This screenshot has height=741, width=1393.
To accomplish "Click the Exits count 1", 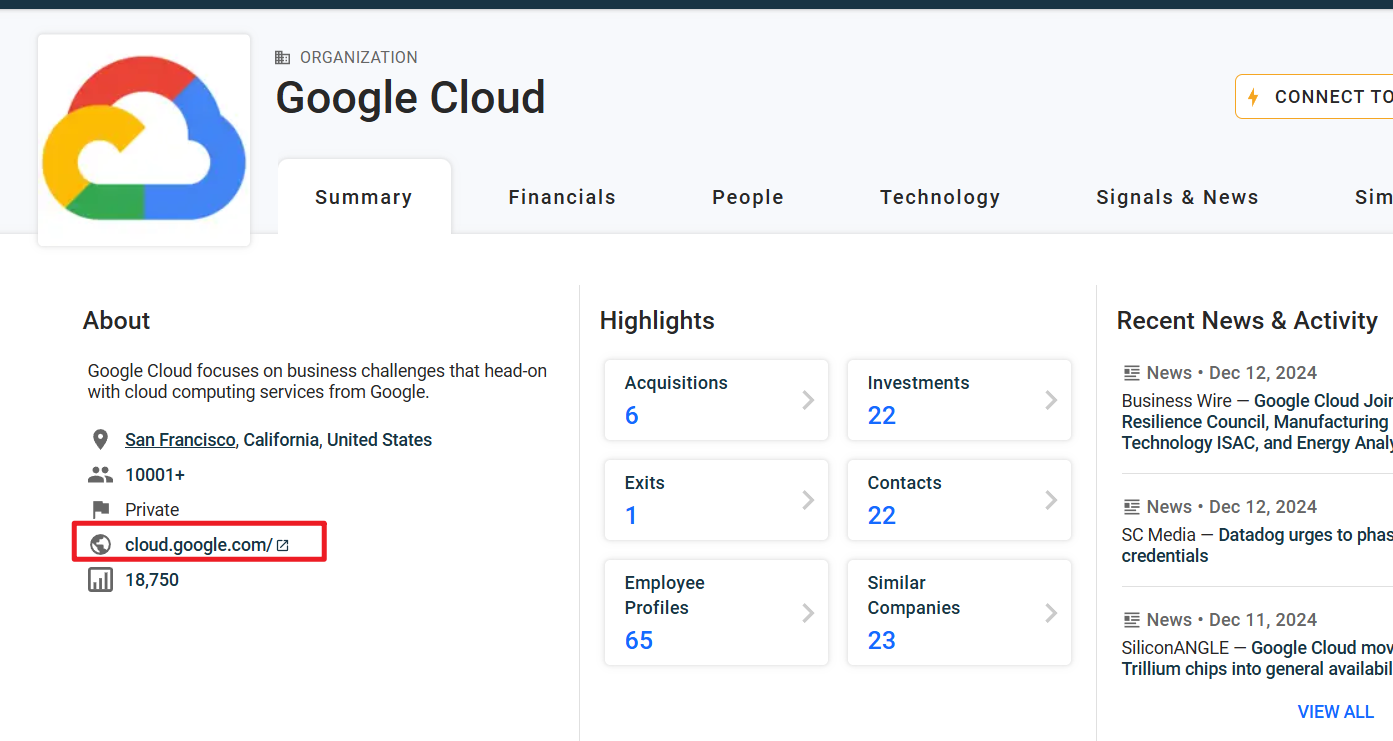I will tap(631, 515).
